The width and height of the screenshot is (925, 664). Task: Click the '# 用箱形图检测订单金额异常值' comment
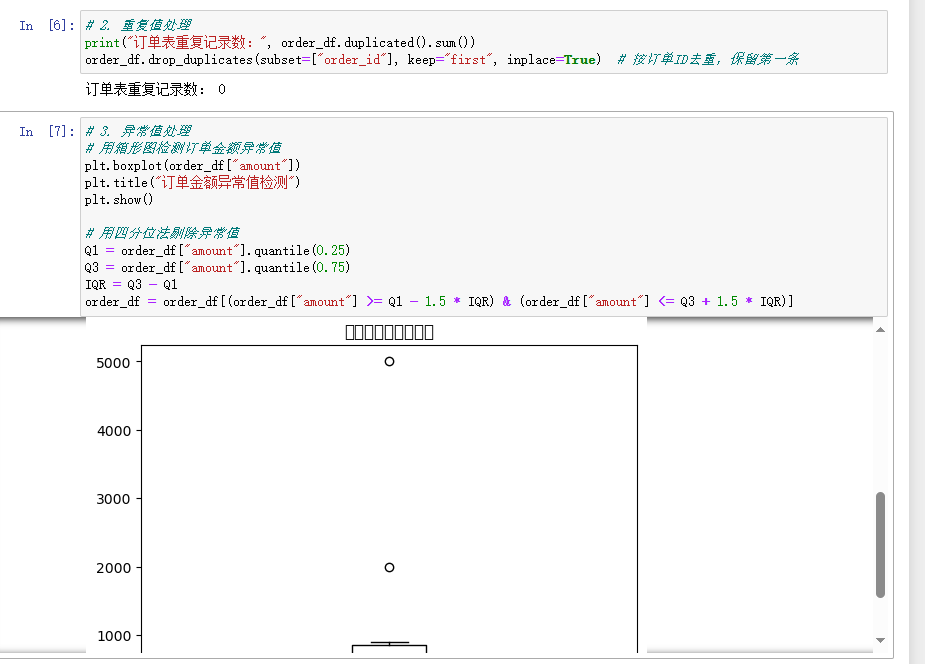coord(183,148)
